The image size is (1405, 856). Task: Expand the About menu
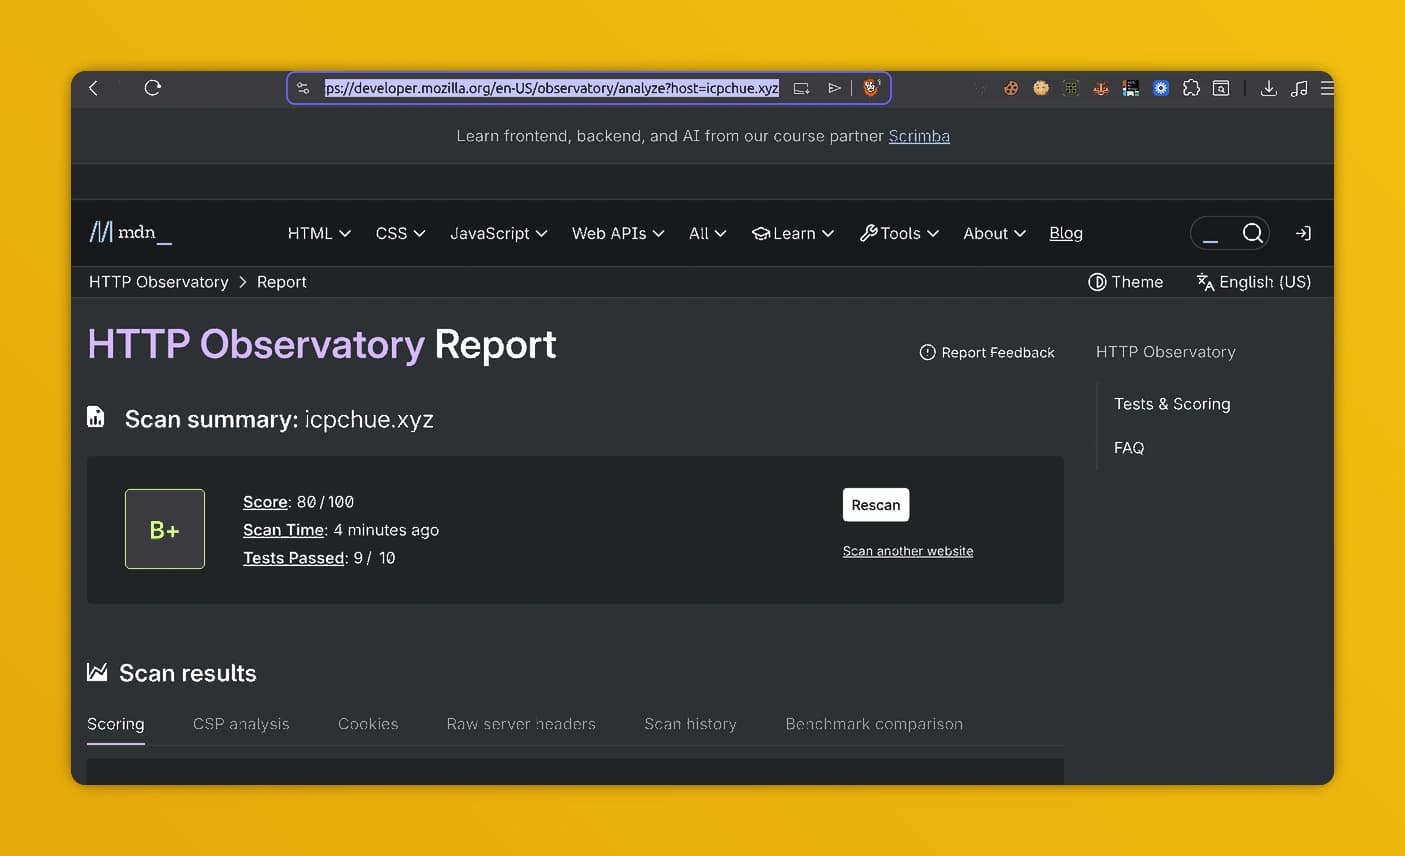point(994,233)
